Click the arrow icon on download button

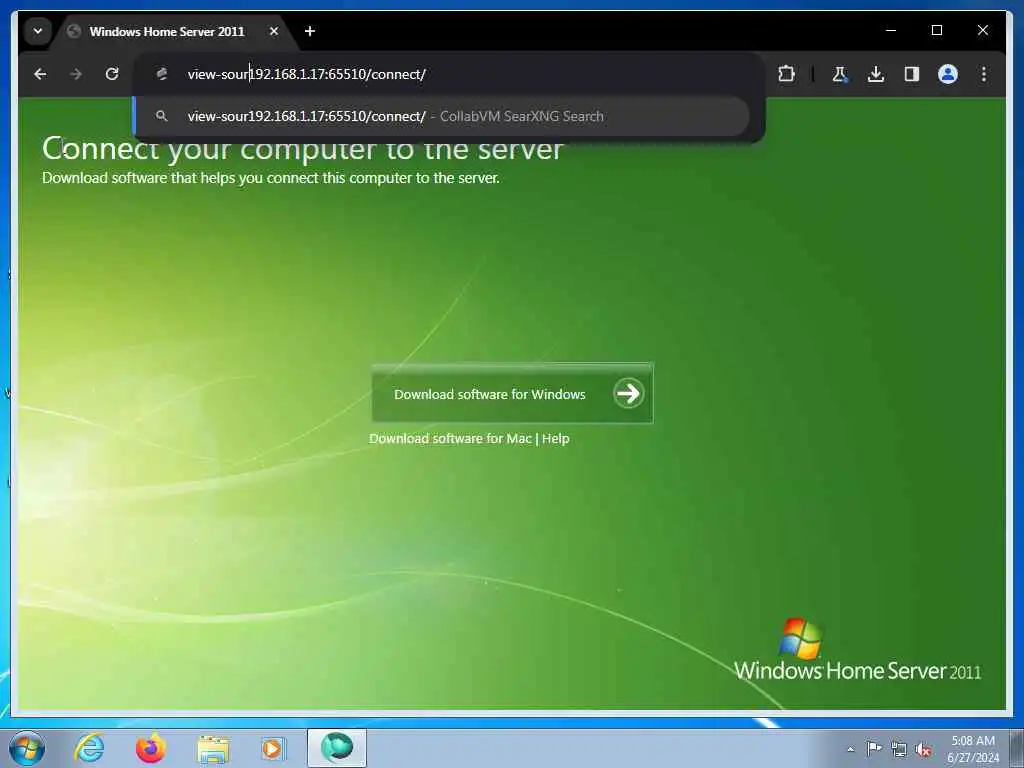tap(628, 393)
